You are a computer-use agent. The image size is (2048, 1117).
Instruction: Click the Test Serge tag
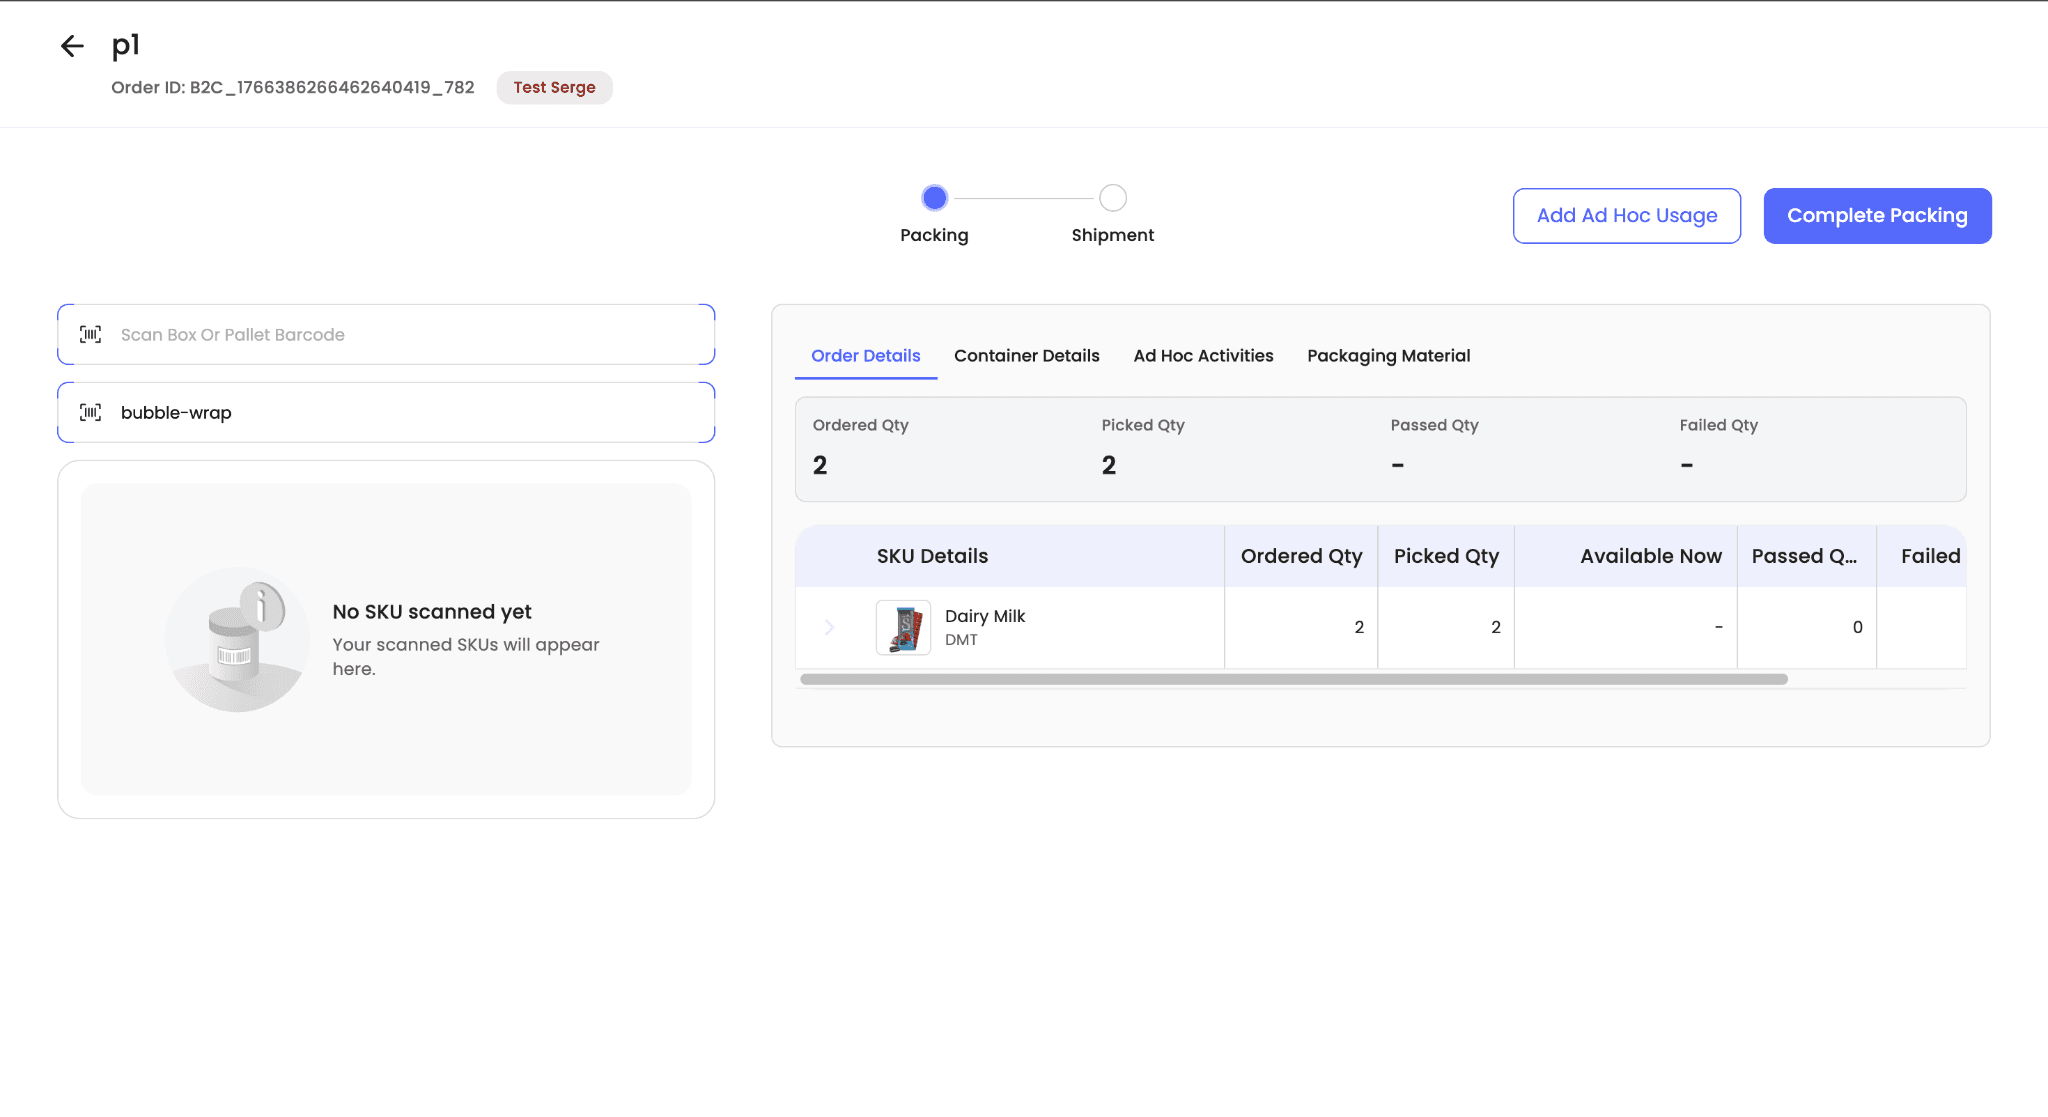click(554, 88)
